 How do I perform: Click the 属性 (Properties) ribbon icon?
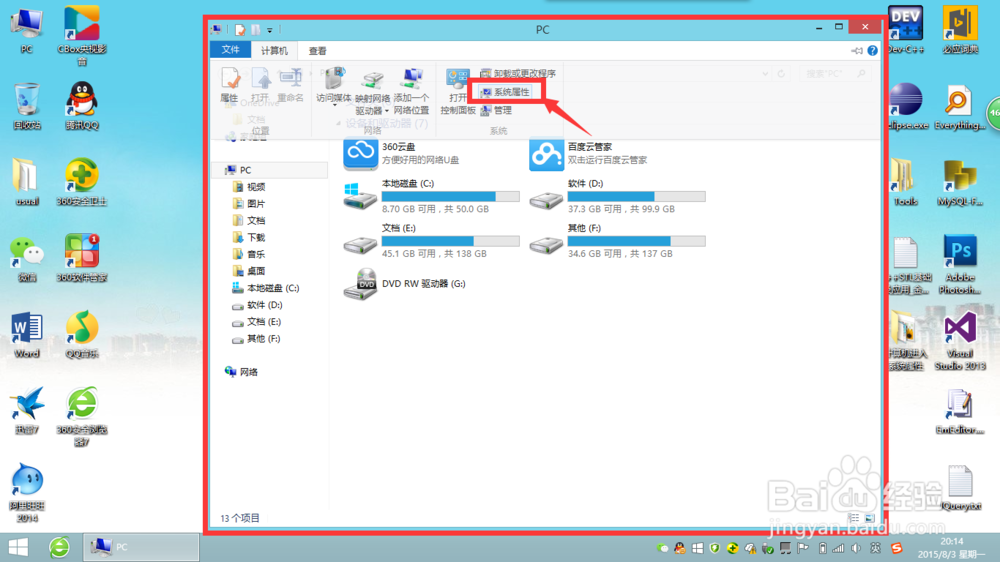[230, 85]
